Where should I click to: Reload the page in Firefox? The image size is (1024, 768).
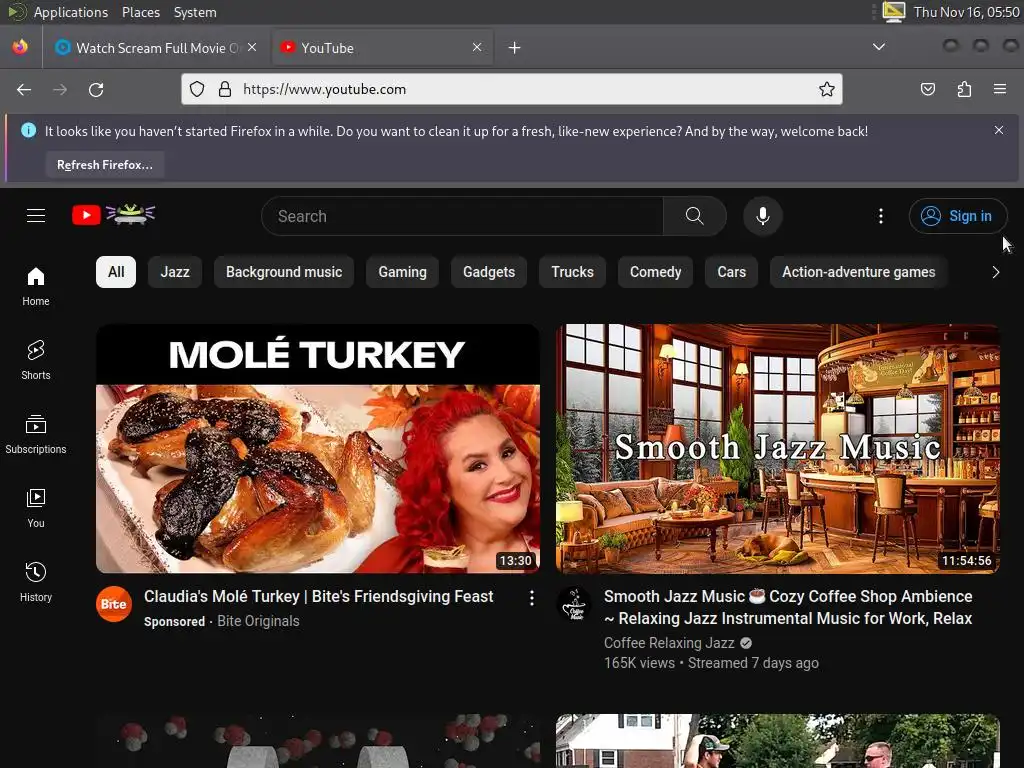pyautogui.click(x=96, y=89)
